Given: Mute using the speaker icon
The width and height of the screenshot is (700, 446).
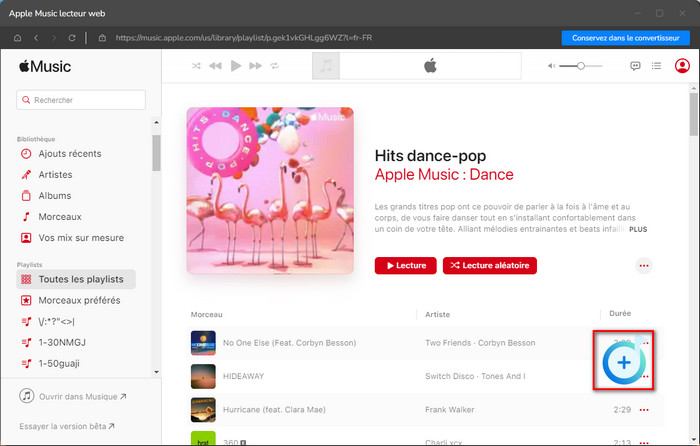Looking at the screenshot, I should point(551,66).
